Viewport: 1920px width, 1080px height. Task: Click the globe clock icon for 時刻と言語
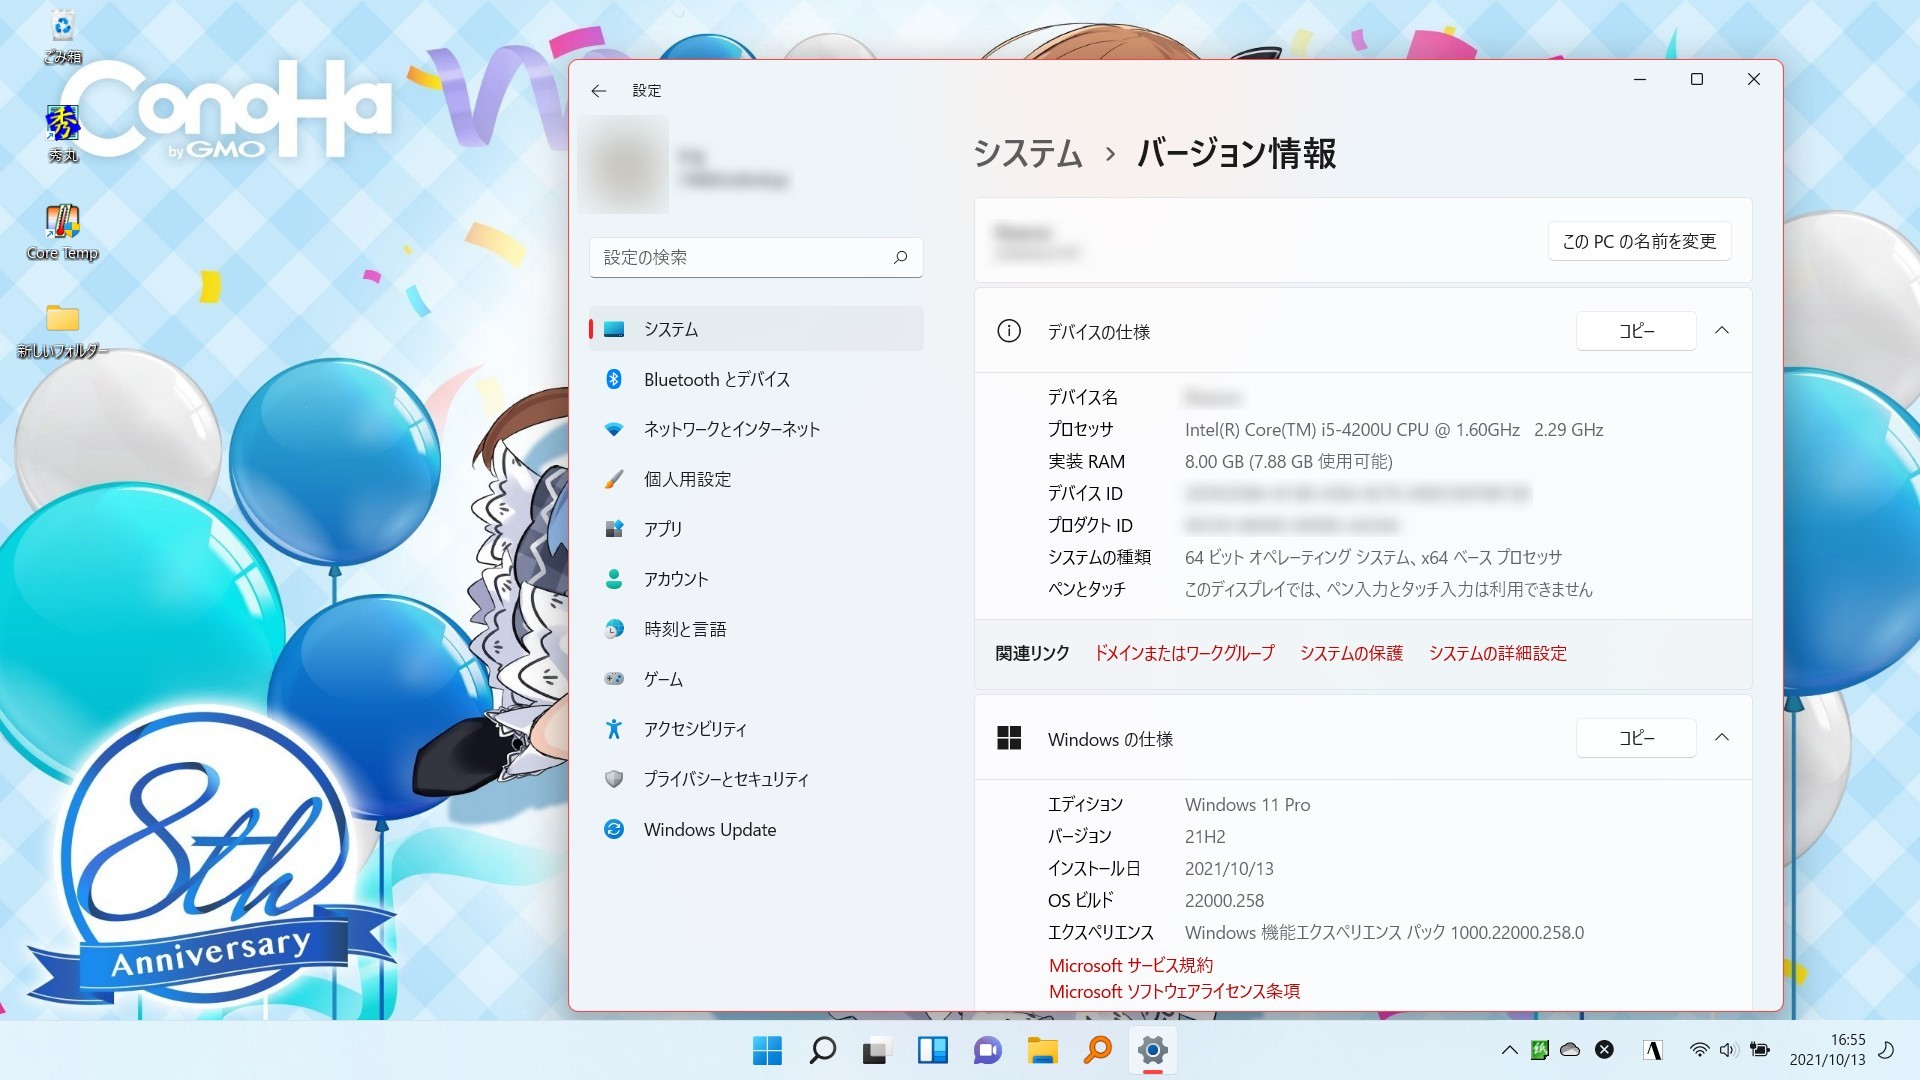614,629
